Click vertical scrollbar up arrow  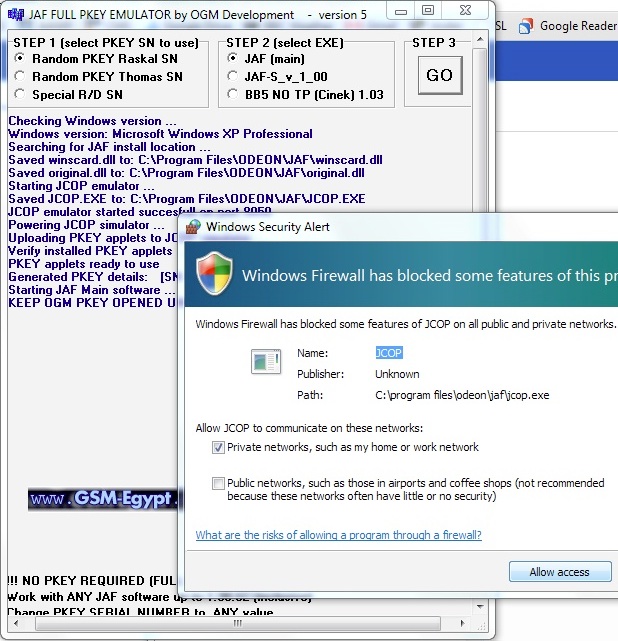click(480, 40)
